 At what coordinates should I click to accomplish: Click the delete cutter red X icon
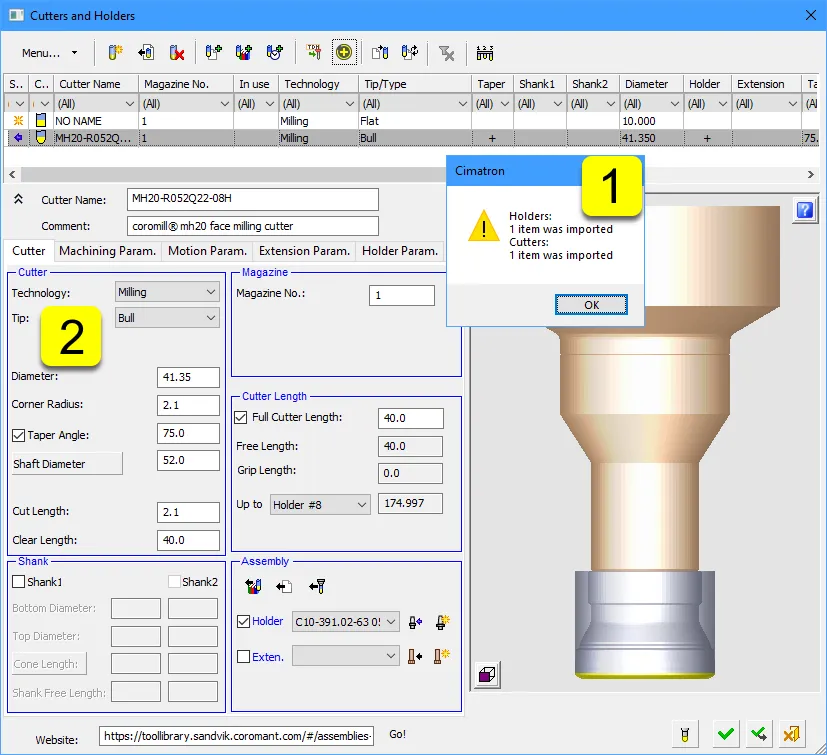point(176,53)
